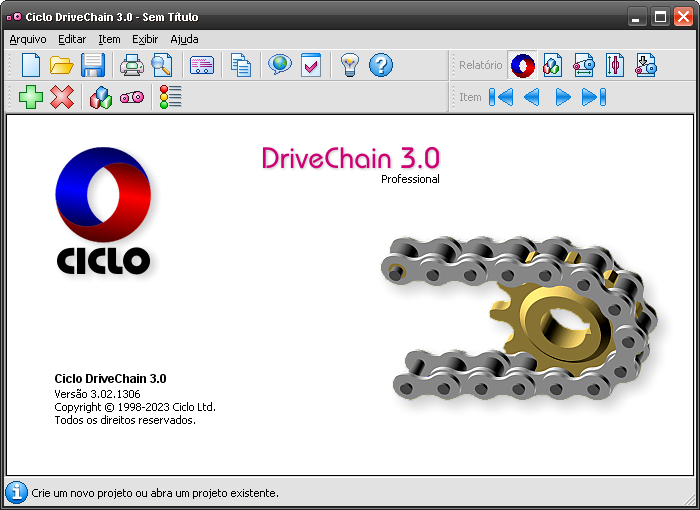Click the 'Versão 3.02.1306' text
The image size is (700, 510).
pyautogui.click(x=97, y=394)
